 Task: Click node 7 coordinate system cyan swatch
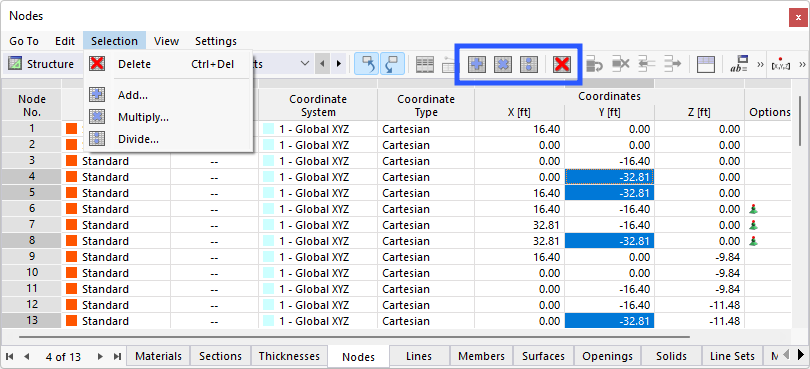[269, 225]
